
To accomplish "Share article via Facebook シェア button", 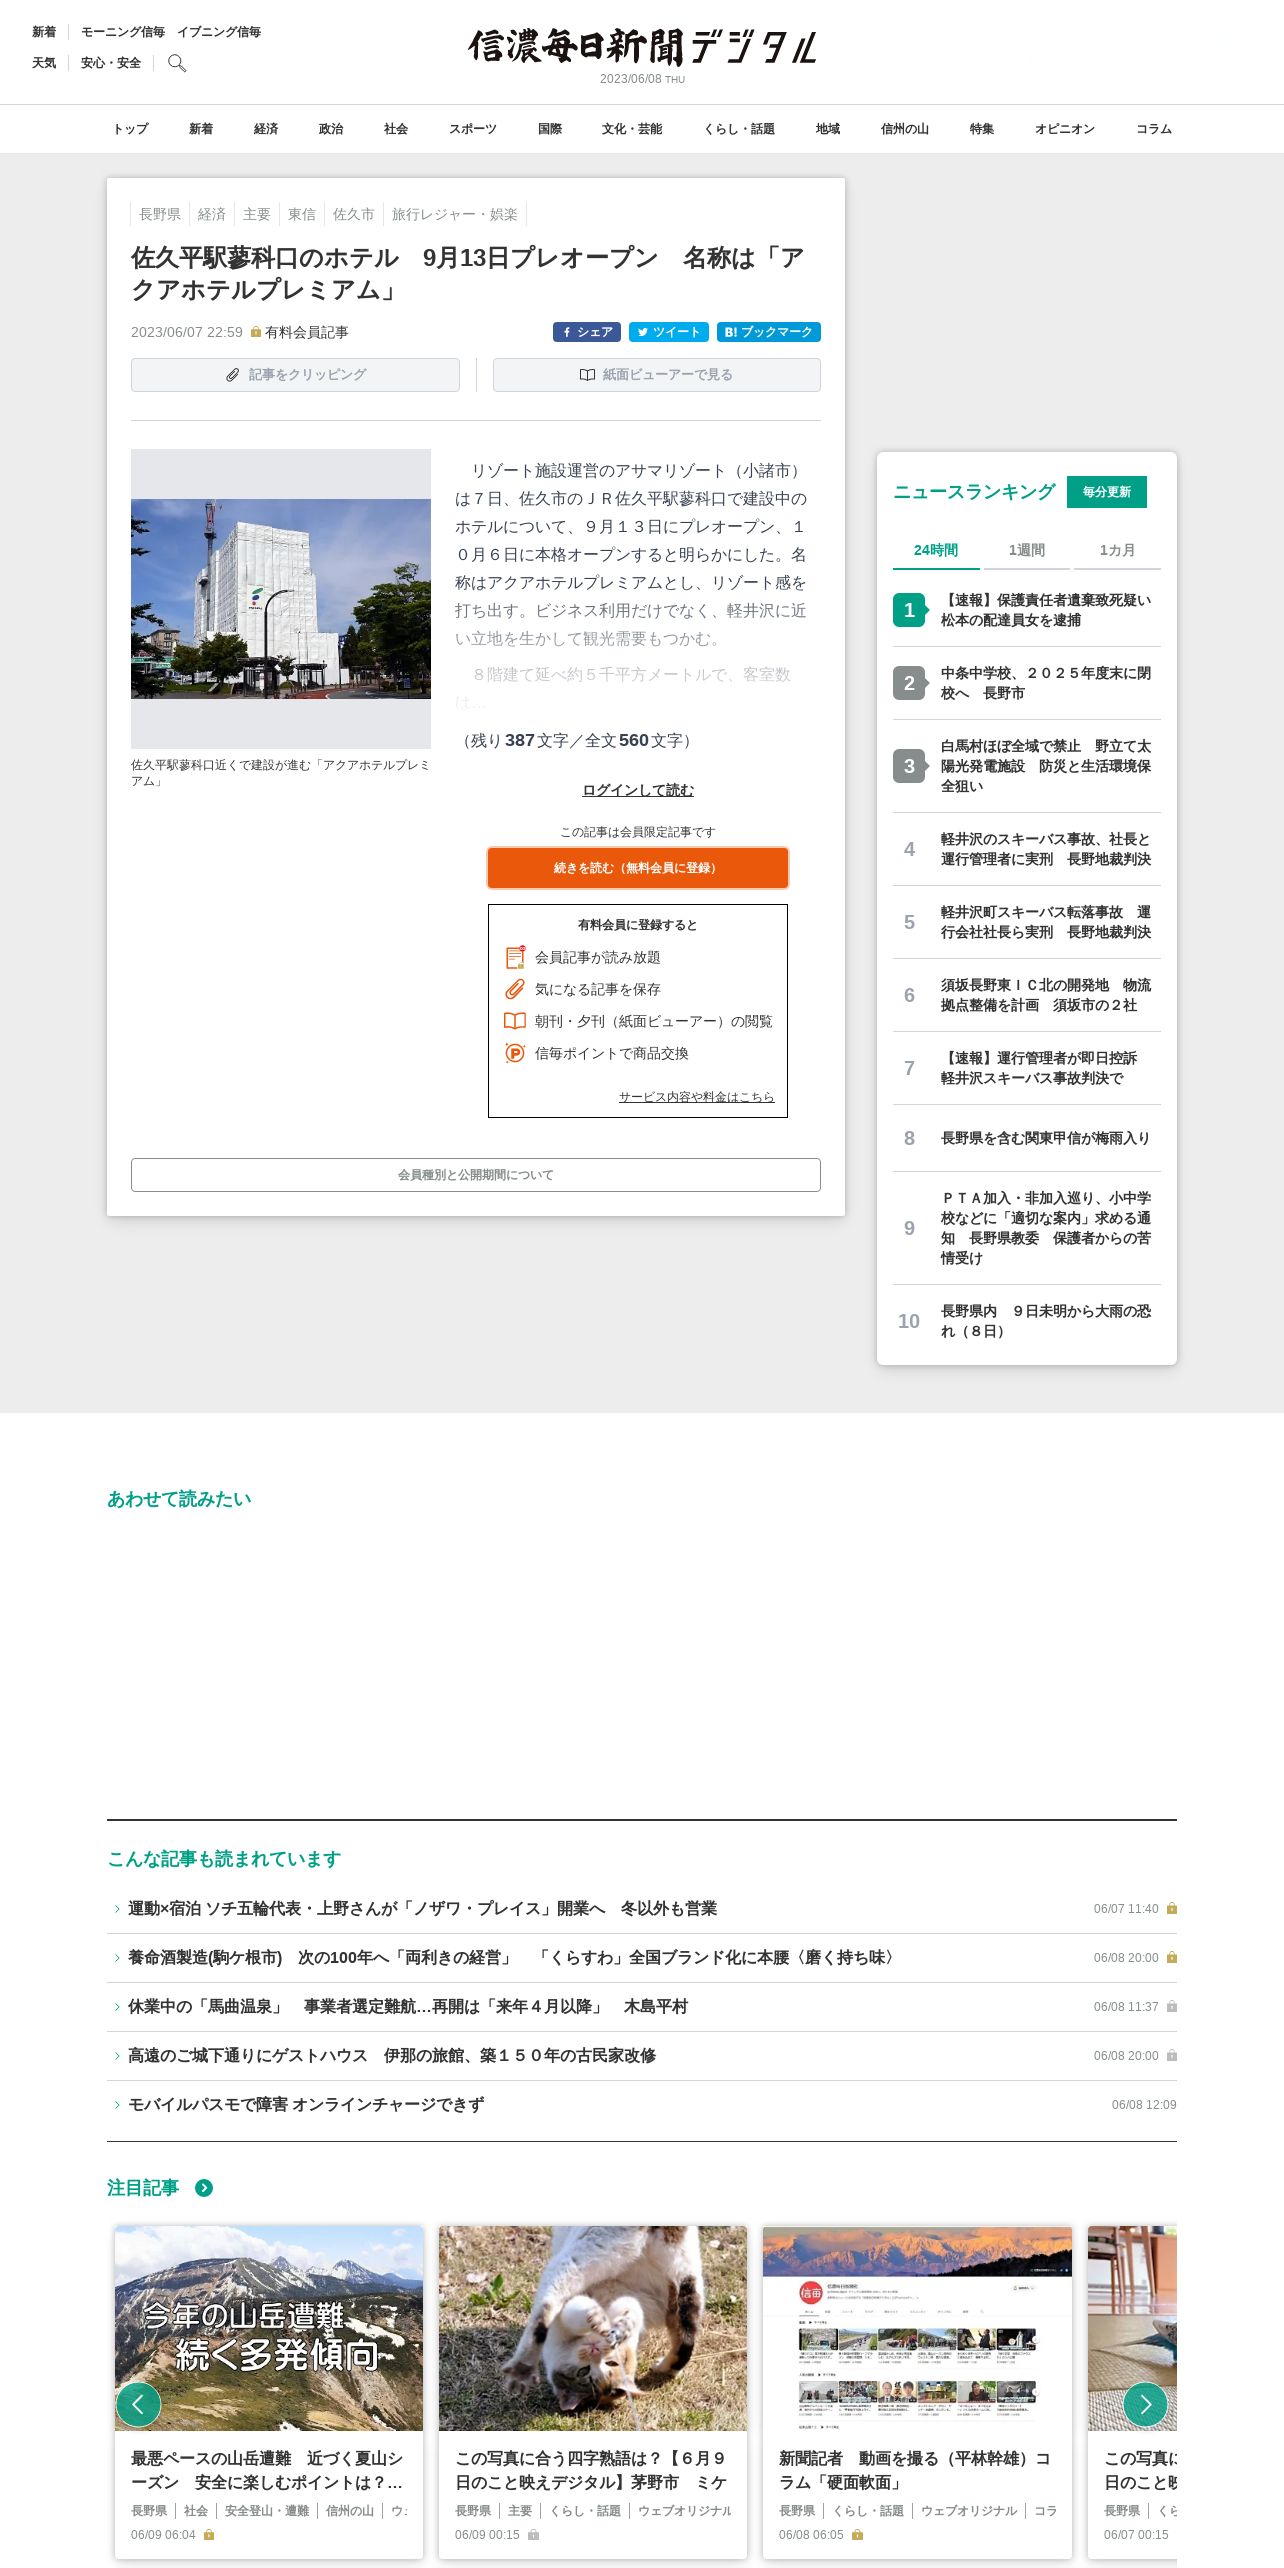I will coord(587,332).
